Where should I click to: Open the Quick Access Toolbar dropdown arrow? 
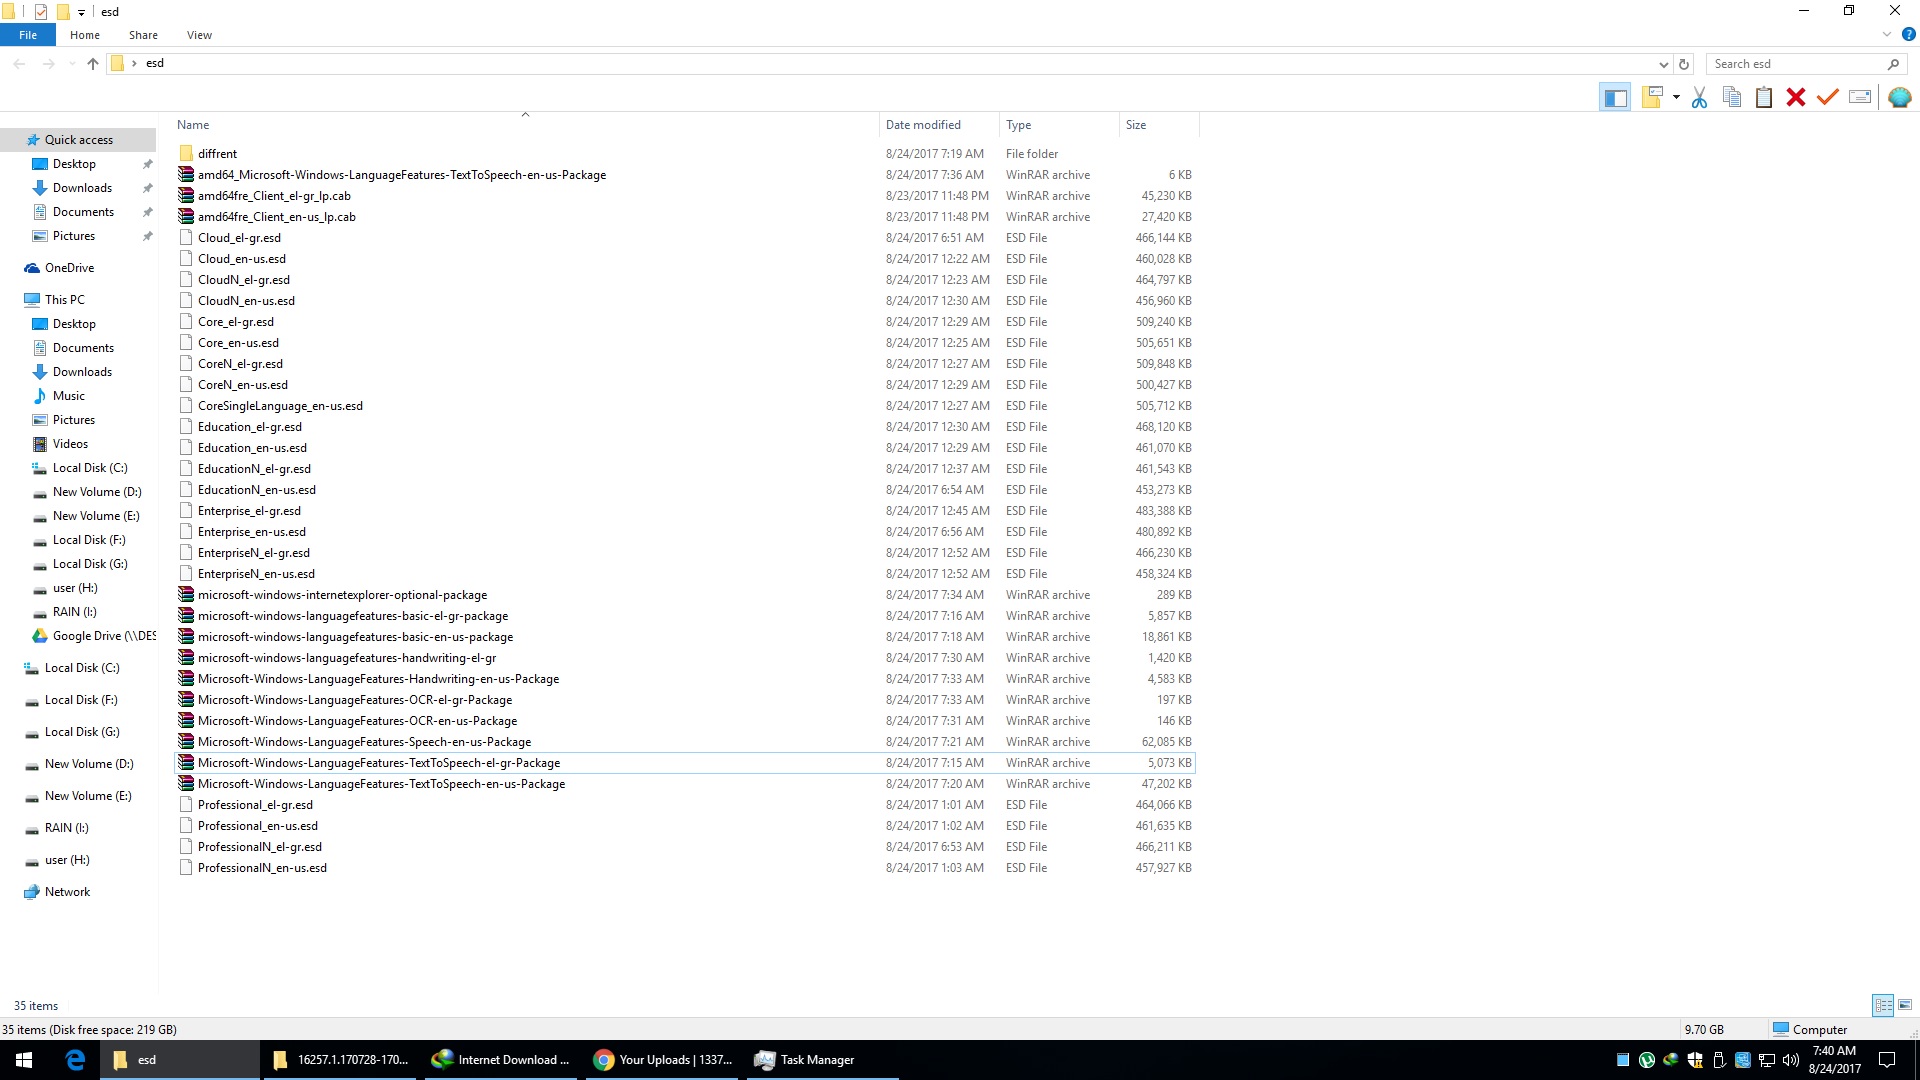[x=81, y=12]
